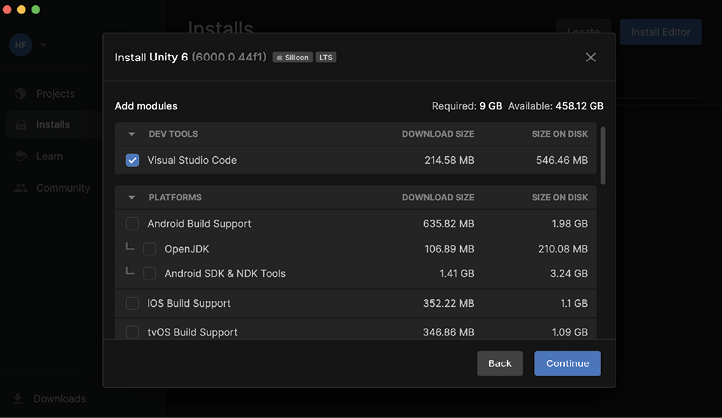The width and height of the screenshot is (722, 418).
Task: Click the Projects cube icon
Action: coord(20,93)
